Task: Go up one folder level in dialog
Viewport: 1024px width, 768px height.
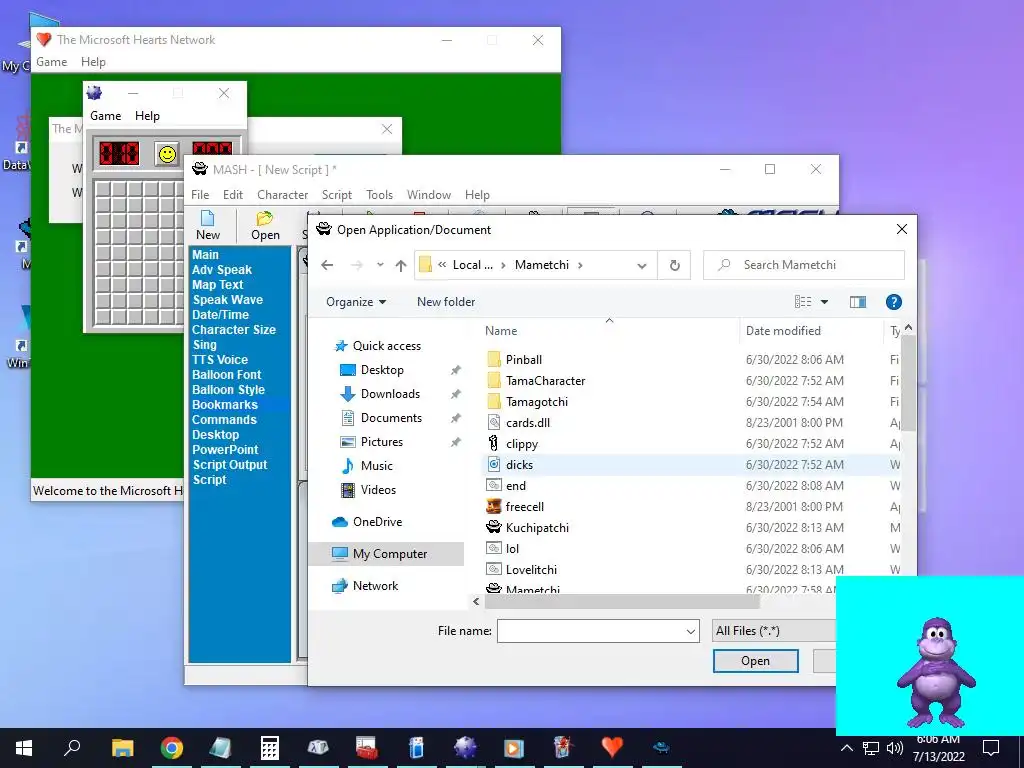Action: (401, 265)
